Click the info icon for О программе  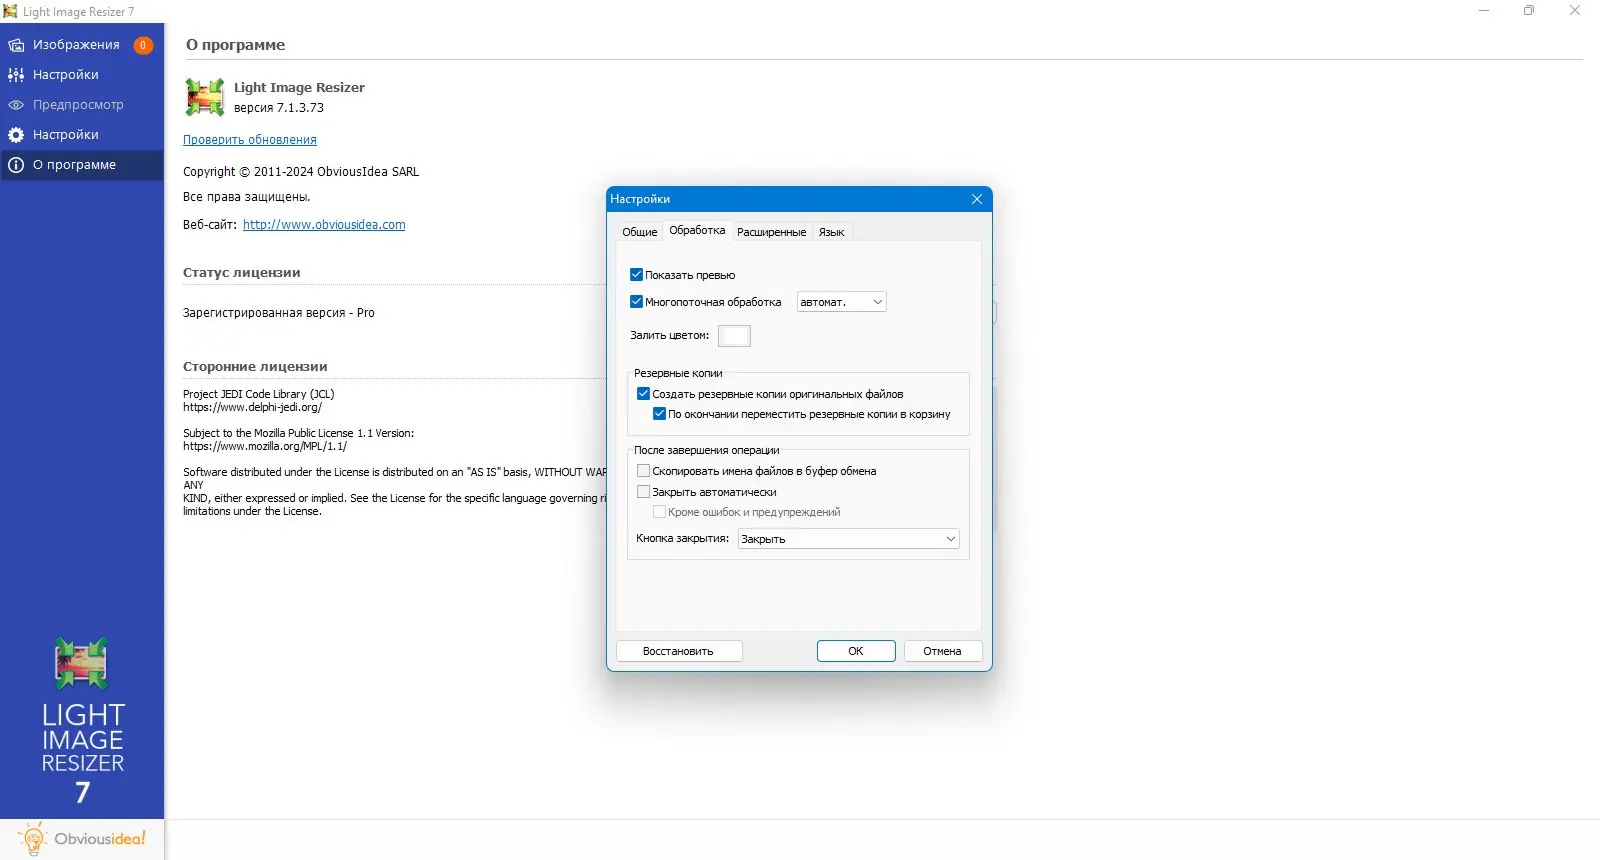point(16,165)
